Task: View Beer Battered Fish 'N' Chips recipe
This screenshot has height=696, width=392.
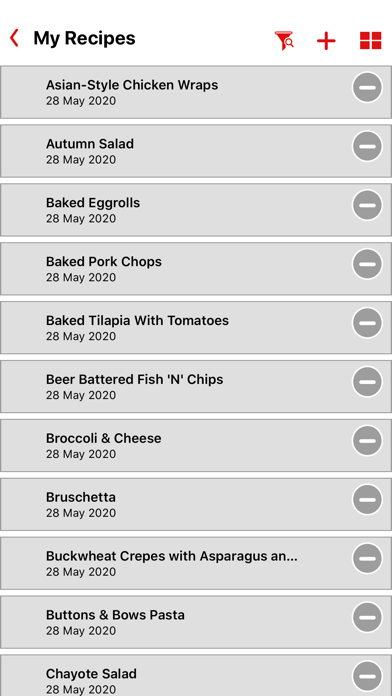Action: point(196,387)
